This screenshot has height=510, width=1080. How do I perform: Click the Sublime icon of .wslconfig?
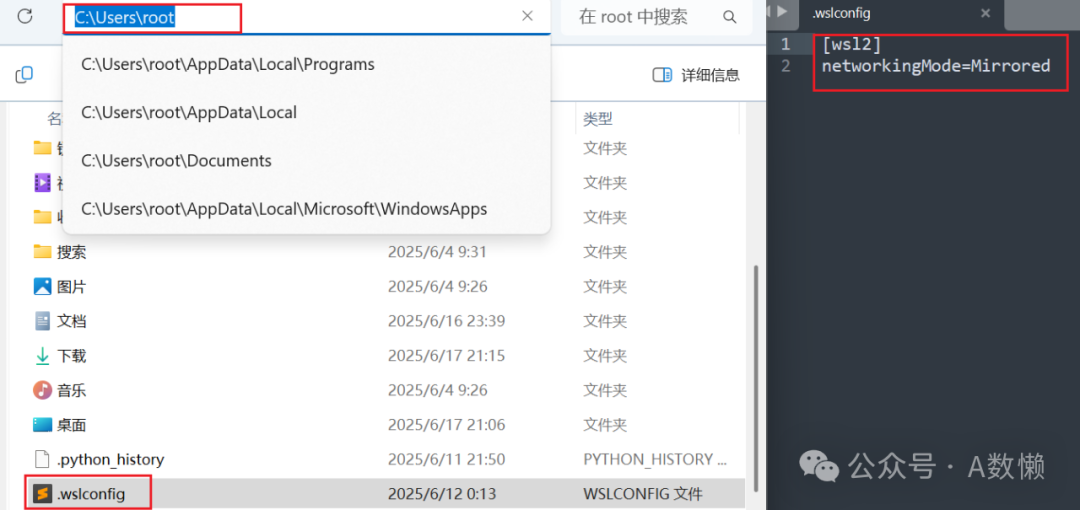pos(43,493)
